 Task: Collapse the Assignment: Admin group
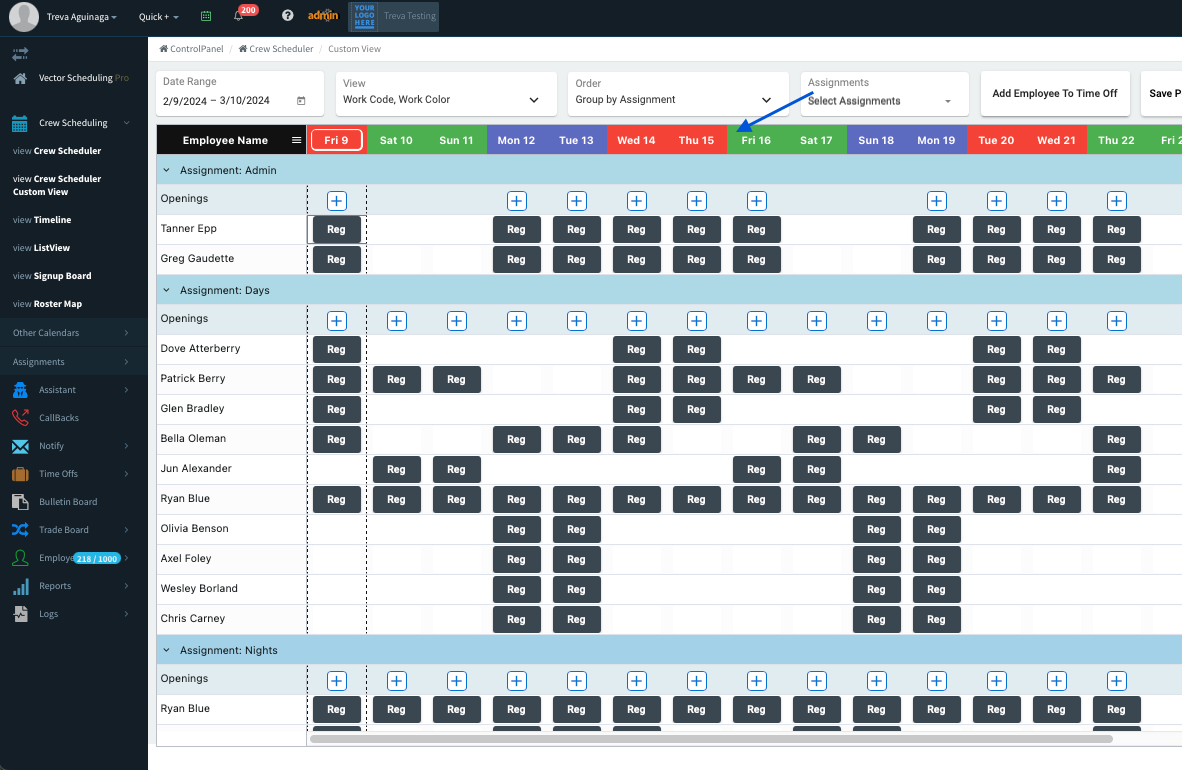click(167, 170)
